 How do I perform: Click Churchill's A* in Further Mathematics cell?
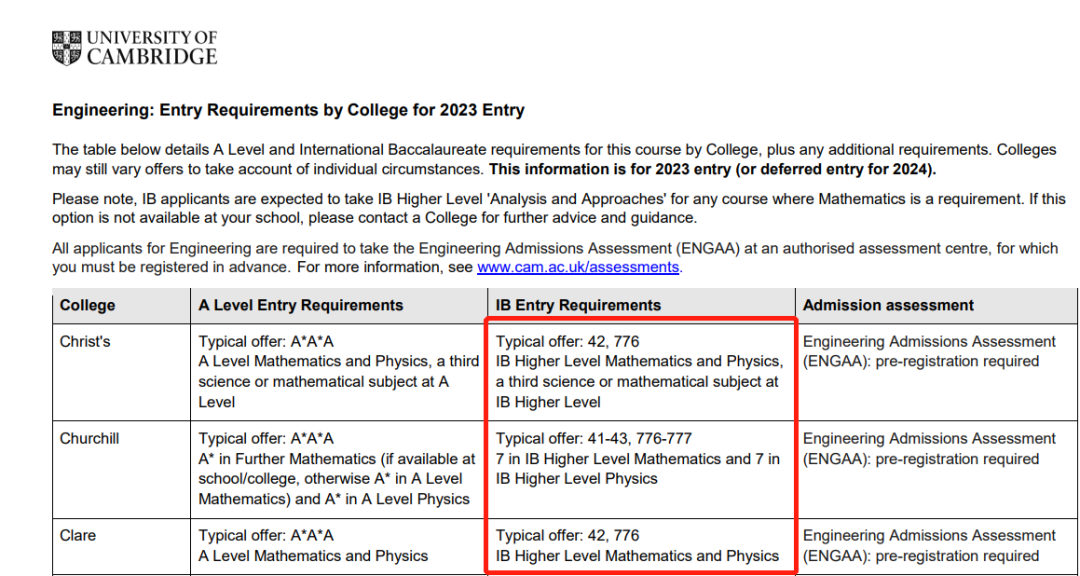[x=339, y=469]
